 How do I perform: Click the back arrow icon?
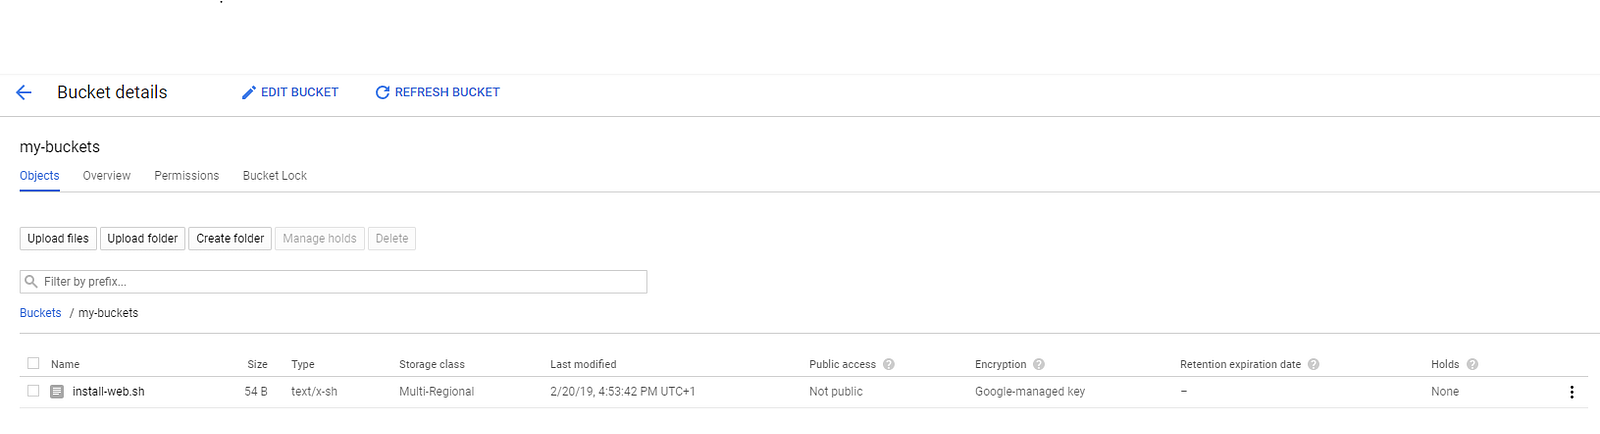24,92
